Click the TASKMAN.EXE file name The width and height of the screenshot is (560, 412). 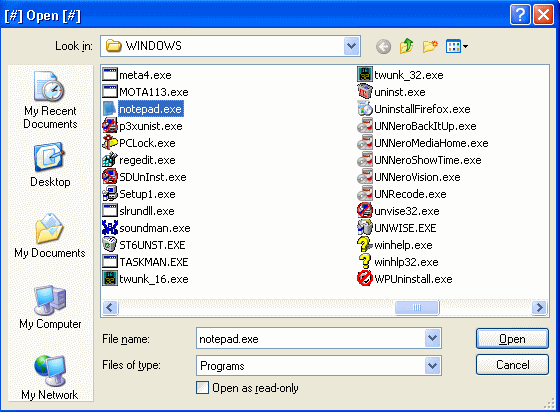point(154,262)
